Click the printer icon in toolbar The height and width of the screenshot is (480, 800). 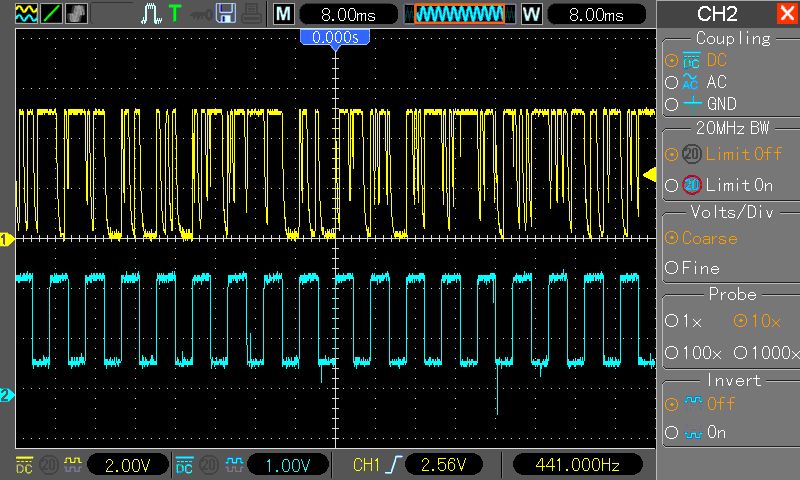pos(252,14)
